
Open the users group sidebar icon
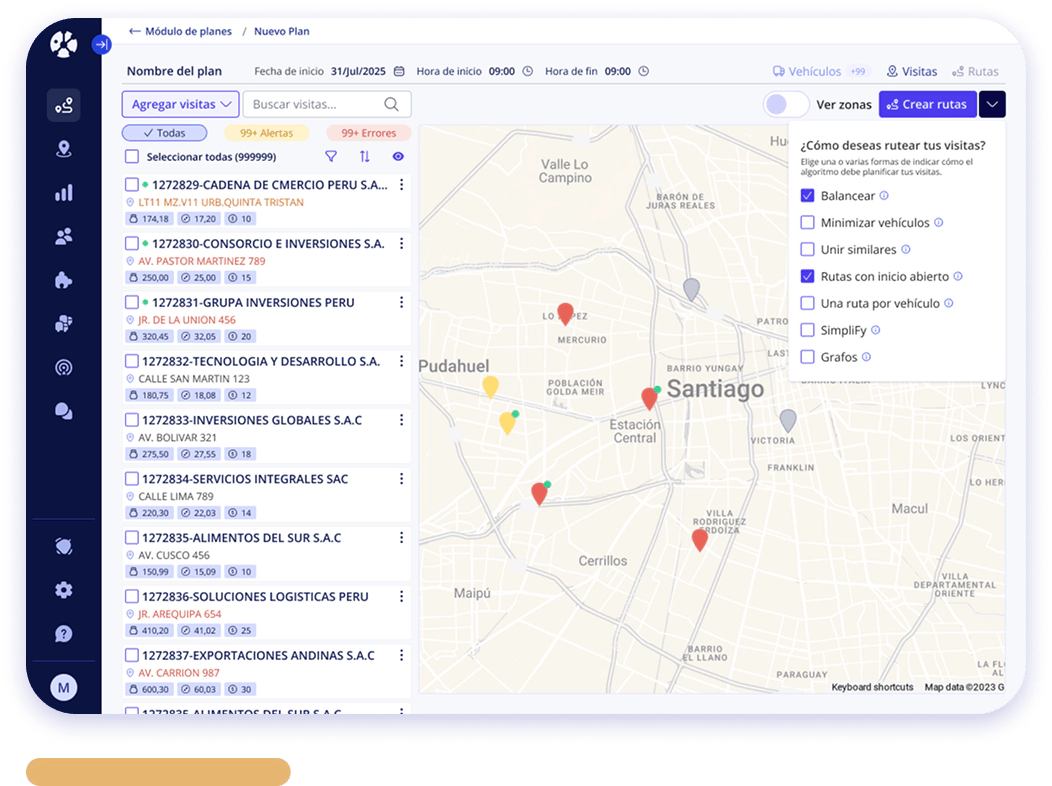click(x=64, y=237)
